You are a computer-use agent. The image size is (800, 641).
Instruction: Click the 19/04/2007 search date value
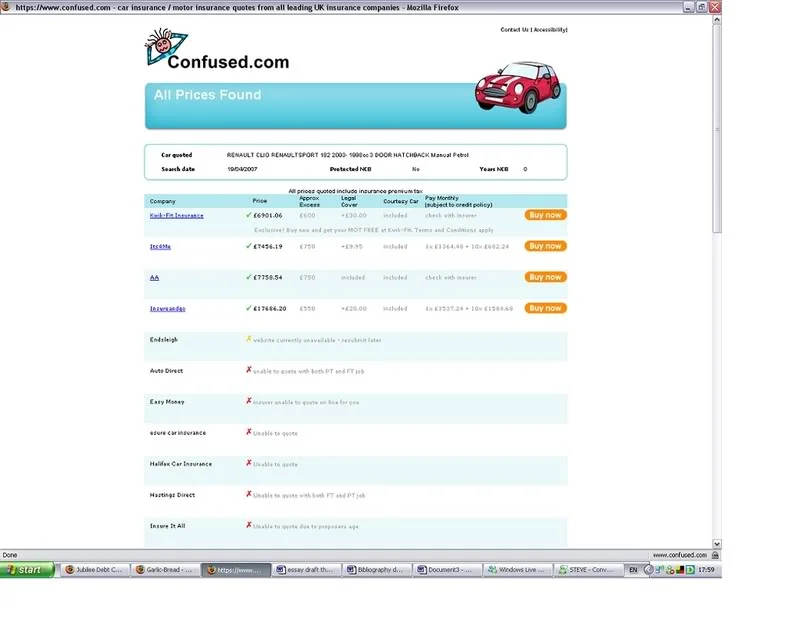point(242,169)
